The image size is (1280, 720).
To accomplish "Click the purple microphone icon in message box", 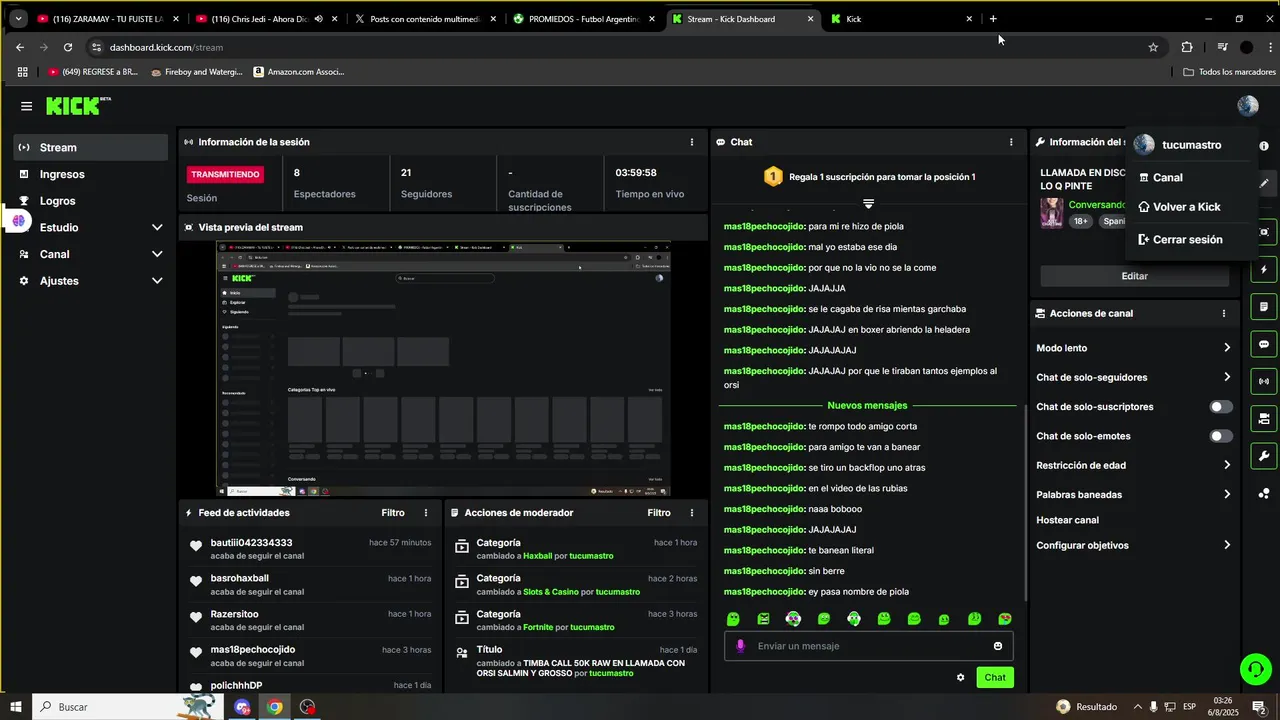I will (x=741, y=646).
